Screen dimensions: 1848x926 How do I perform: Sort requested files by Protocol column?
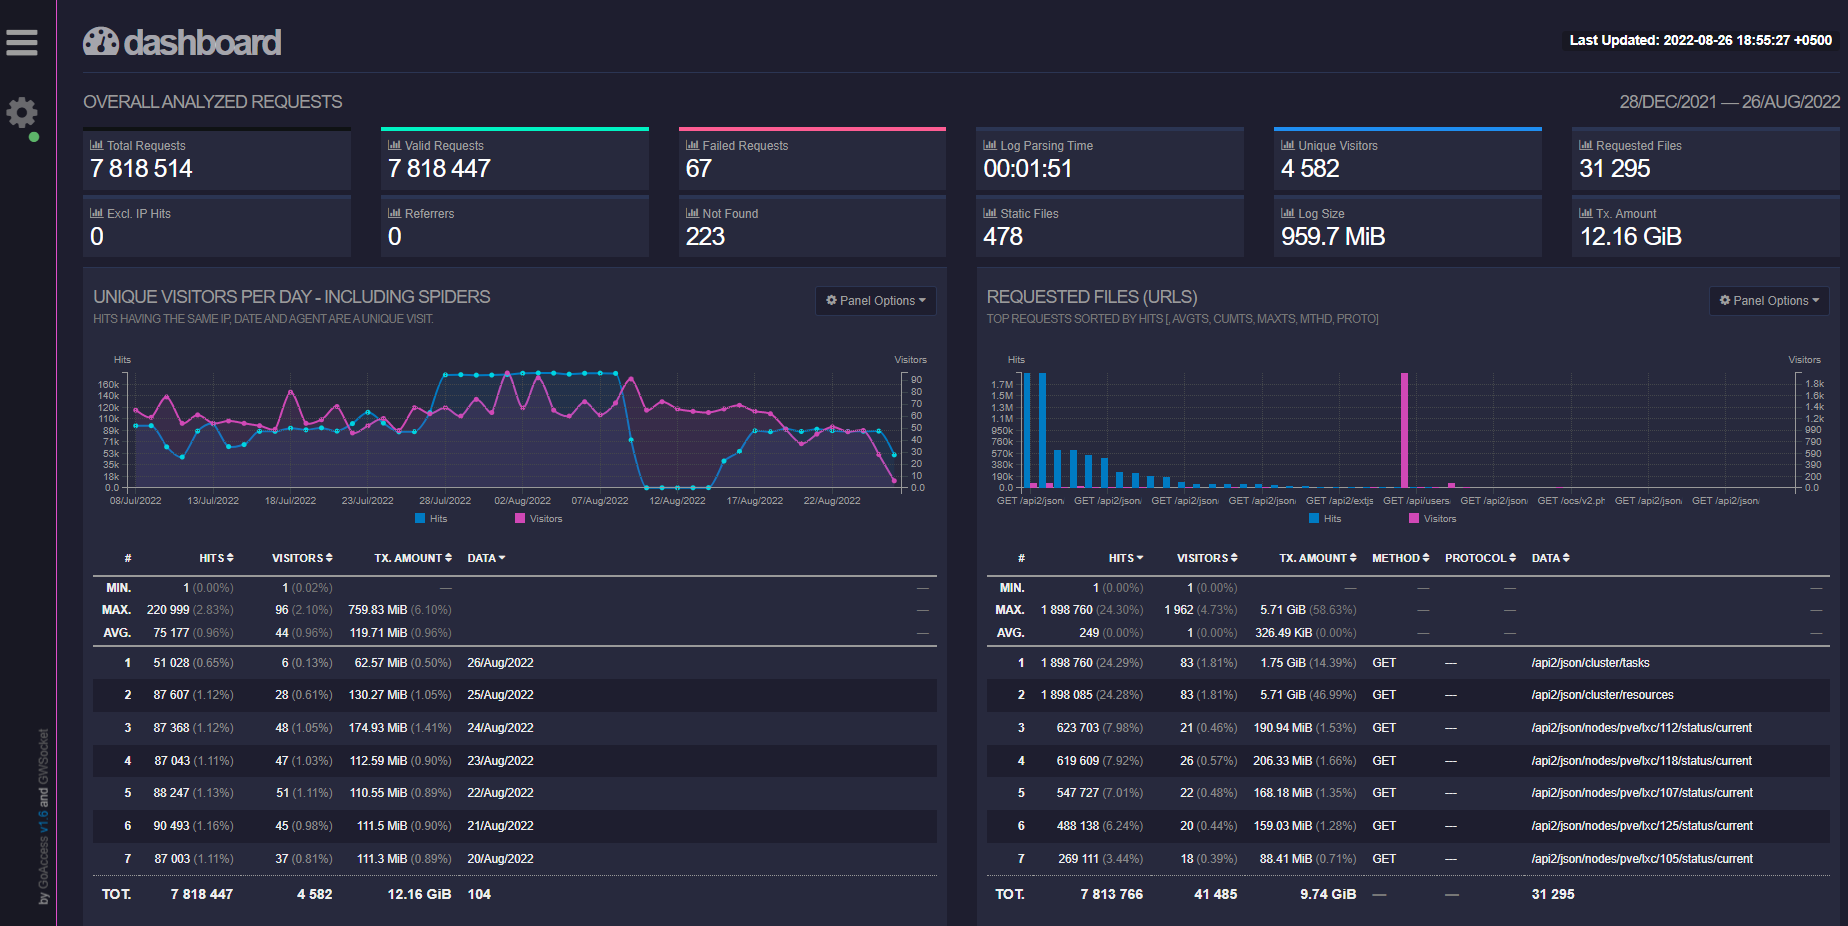click(x=1481, y=558)
